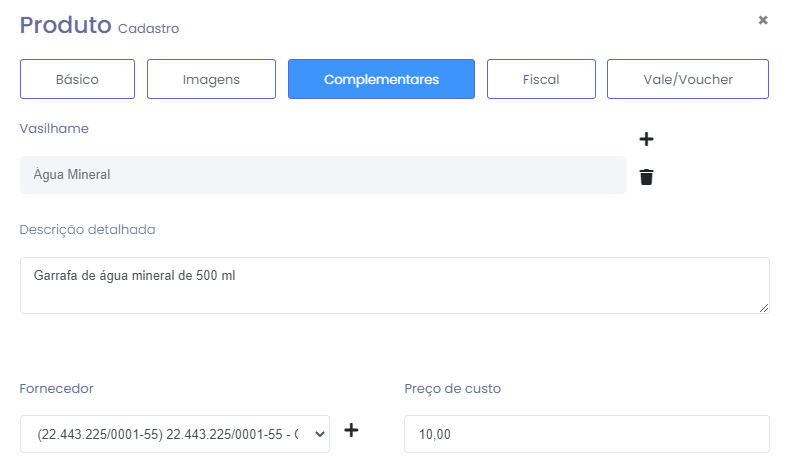790x465 pixels.
Task: Close the Produto Cadastro dialog
Action: pos(763,20)
